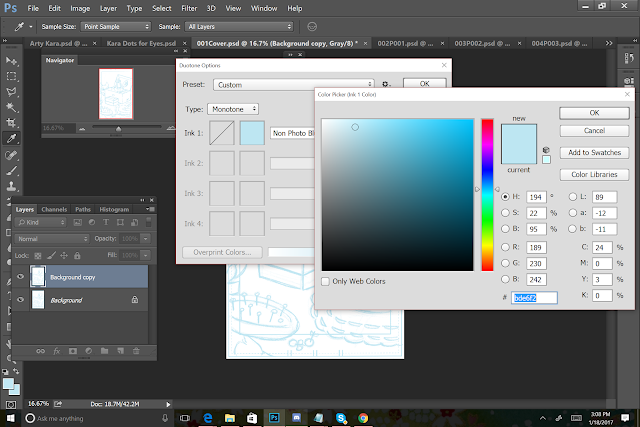Switch to the Channels tab
Viewport: 640px width, 427px height.
click(54, 209)
